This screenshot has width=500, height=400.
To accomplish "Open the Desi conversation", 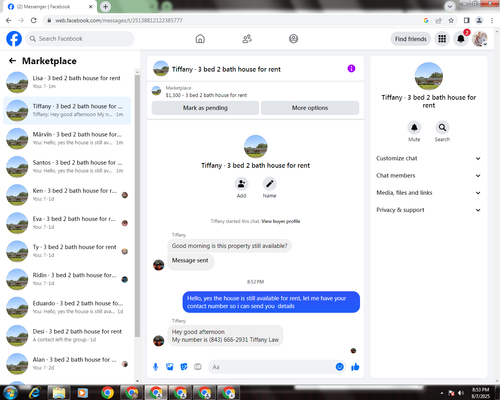I will tap(67, 336).
